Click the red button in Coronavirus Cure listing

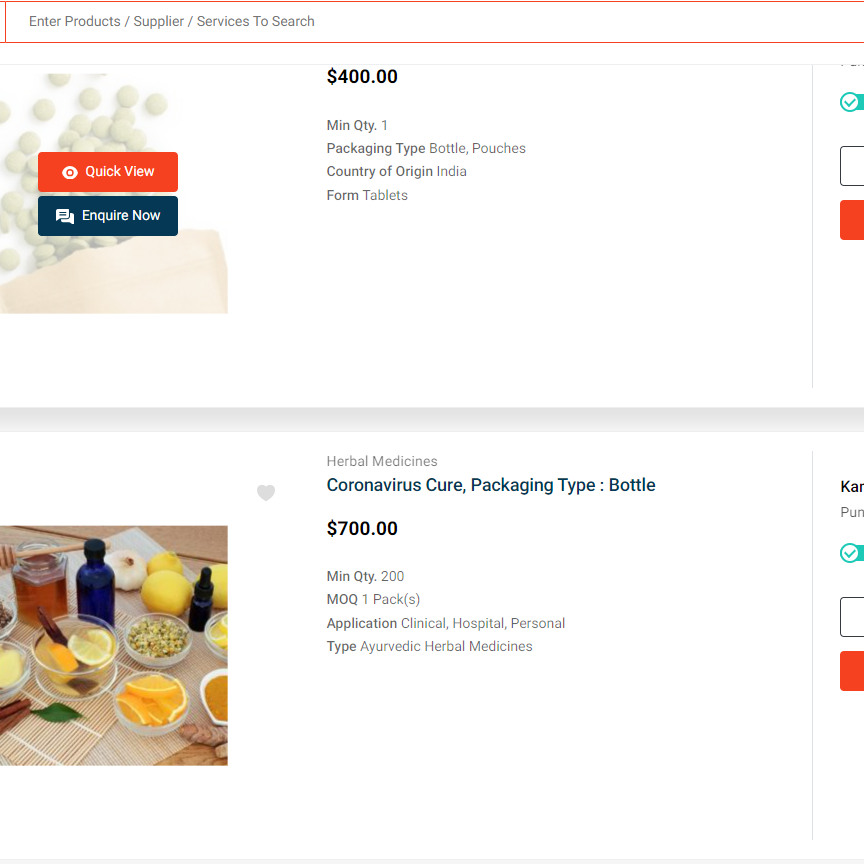click(x=853, y=671)
